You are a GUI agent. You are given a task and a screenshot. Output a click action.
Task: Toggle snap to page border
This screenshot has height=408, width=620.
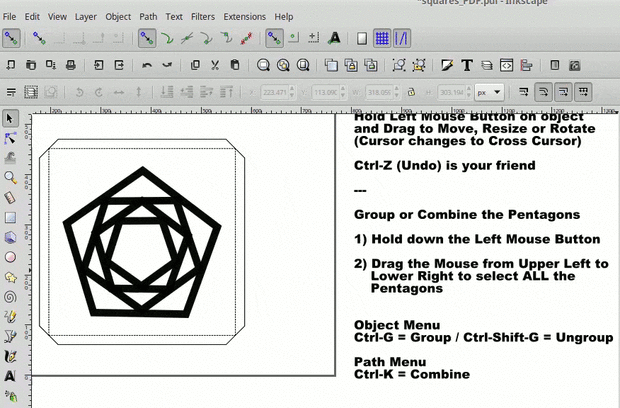pos(362,38)
